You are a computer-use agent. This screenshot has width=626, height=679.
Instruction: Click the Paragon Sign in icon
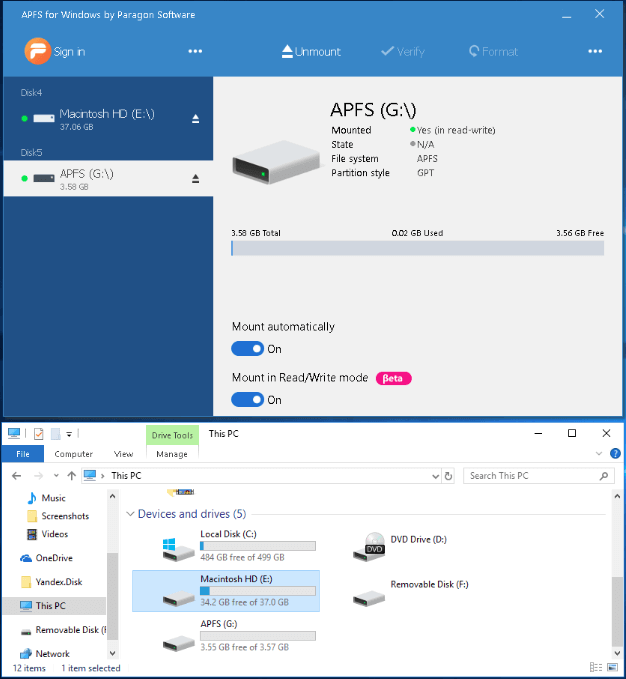(x=37, y=51)
